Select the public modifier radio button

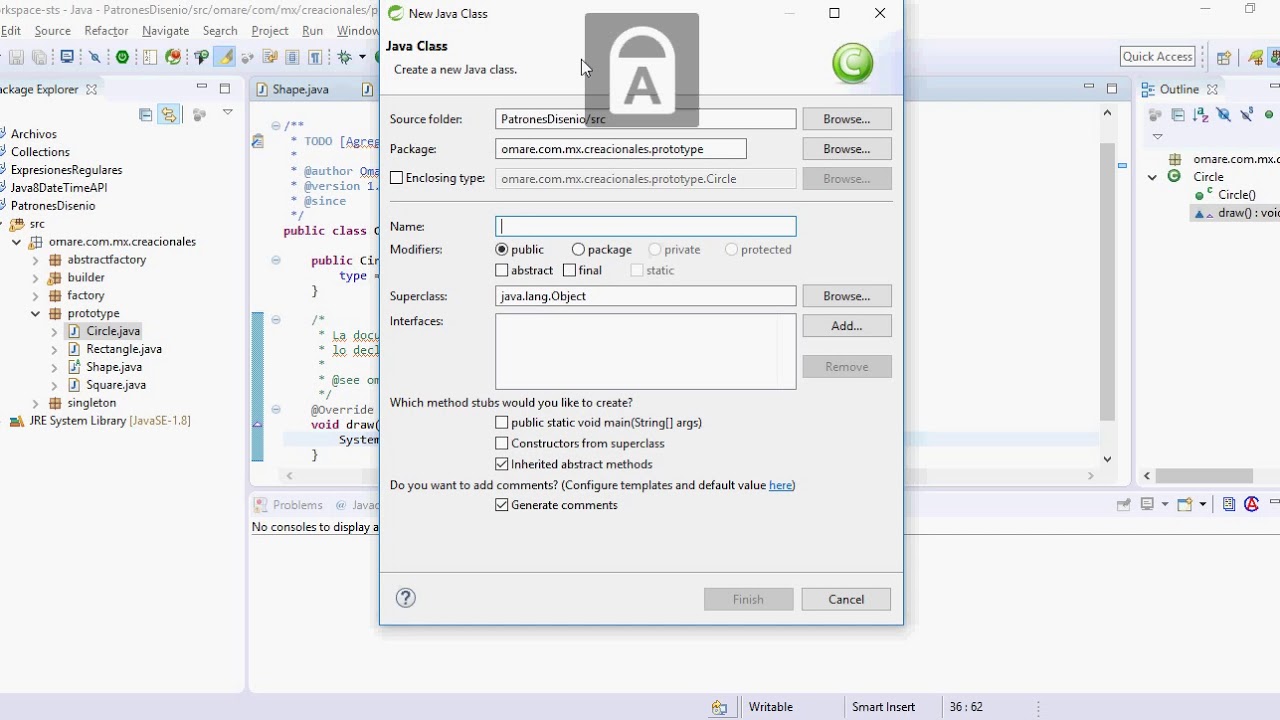point(502,249)
